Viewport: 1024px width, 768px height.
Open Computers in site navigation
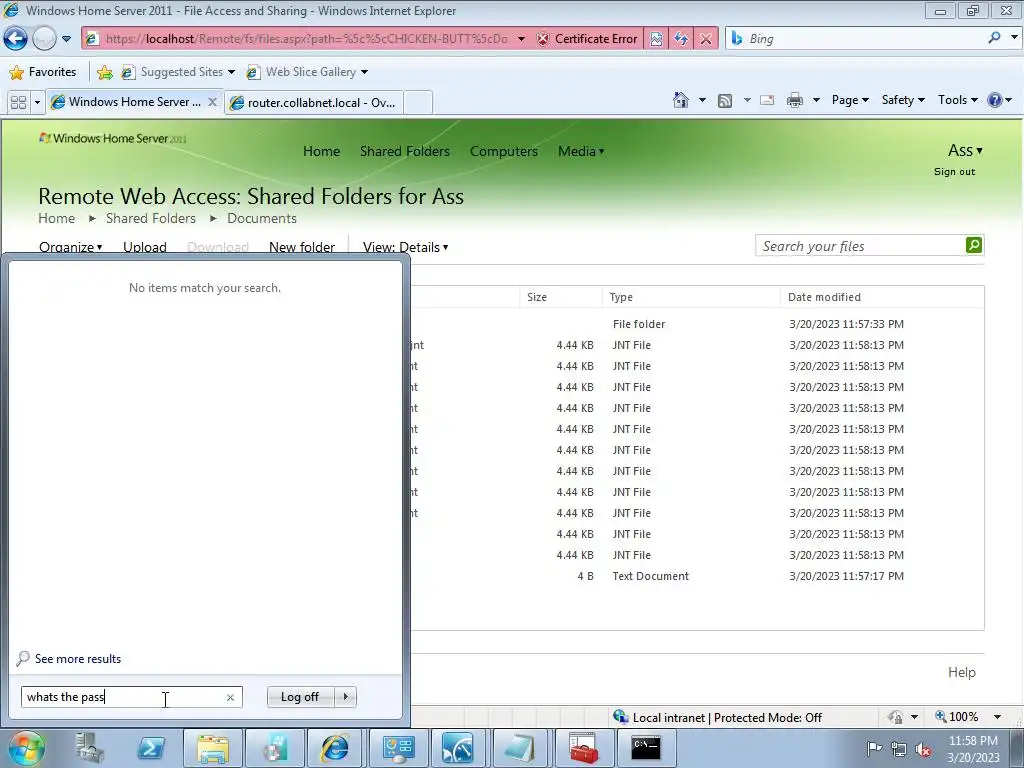click(504, 152)
